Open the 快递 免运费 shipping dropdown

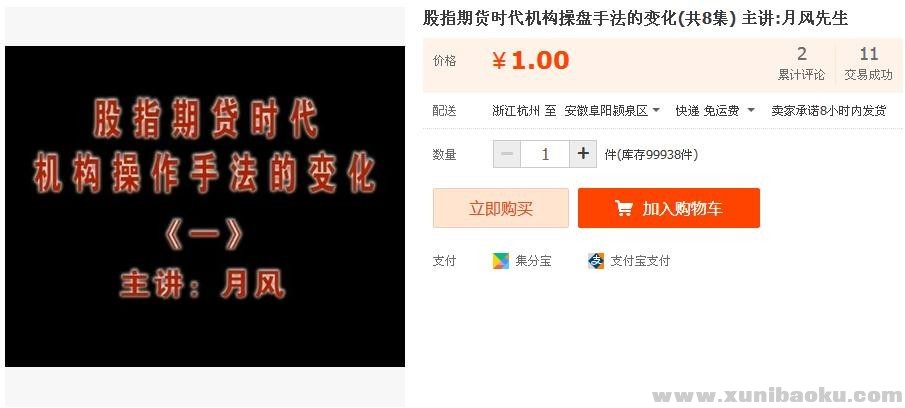715,111
